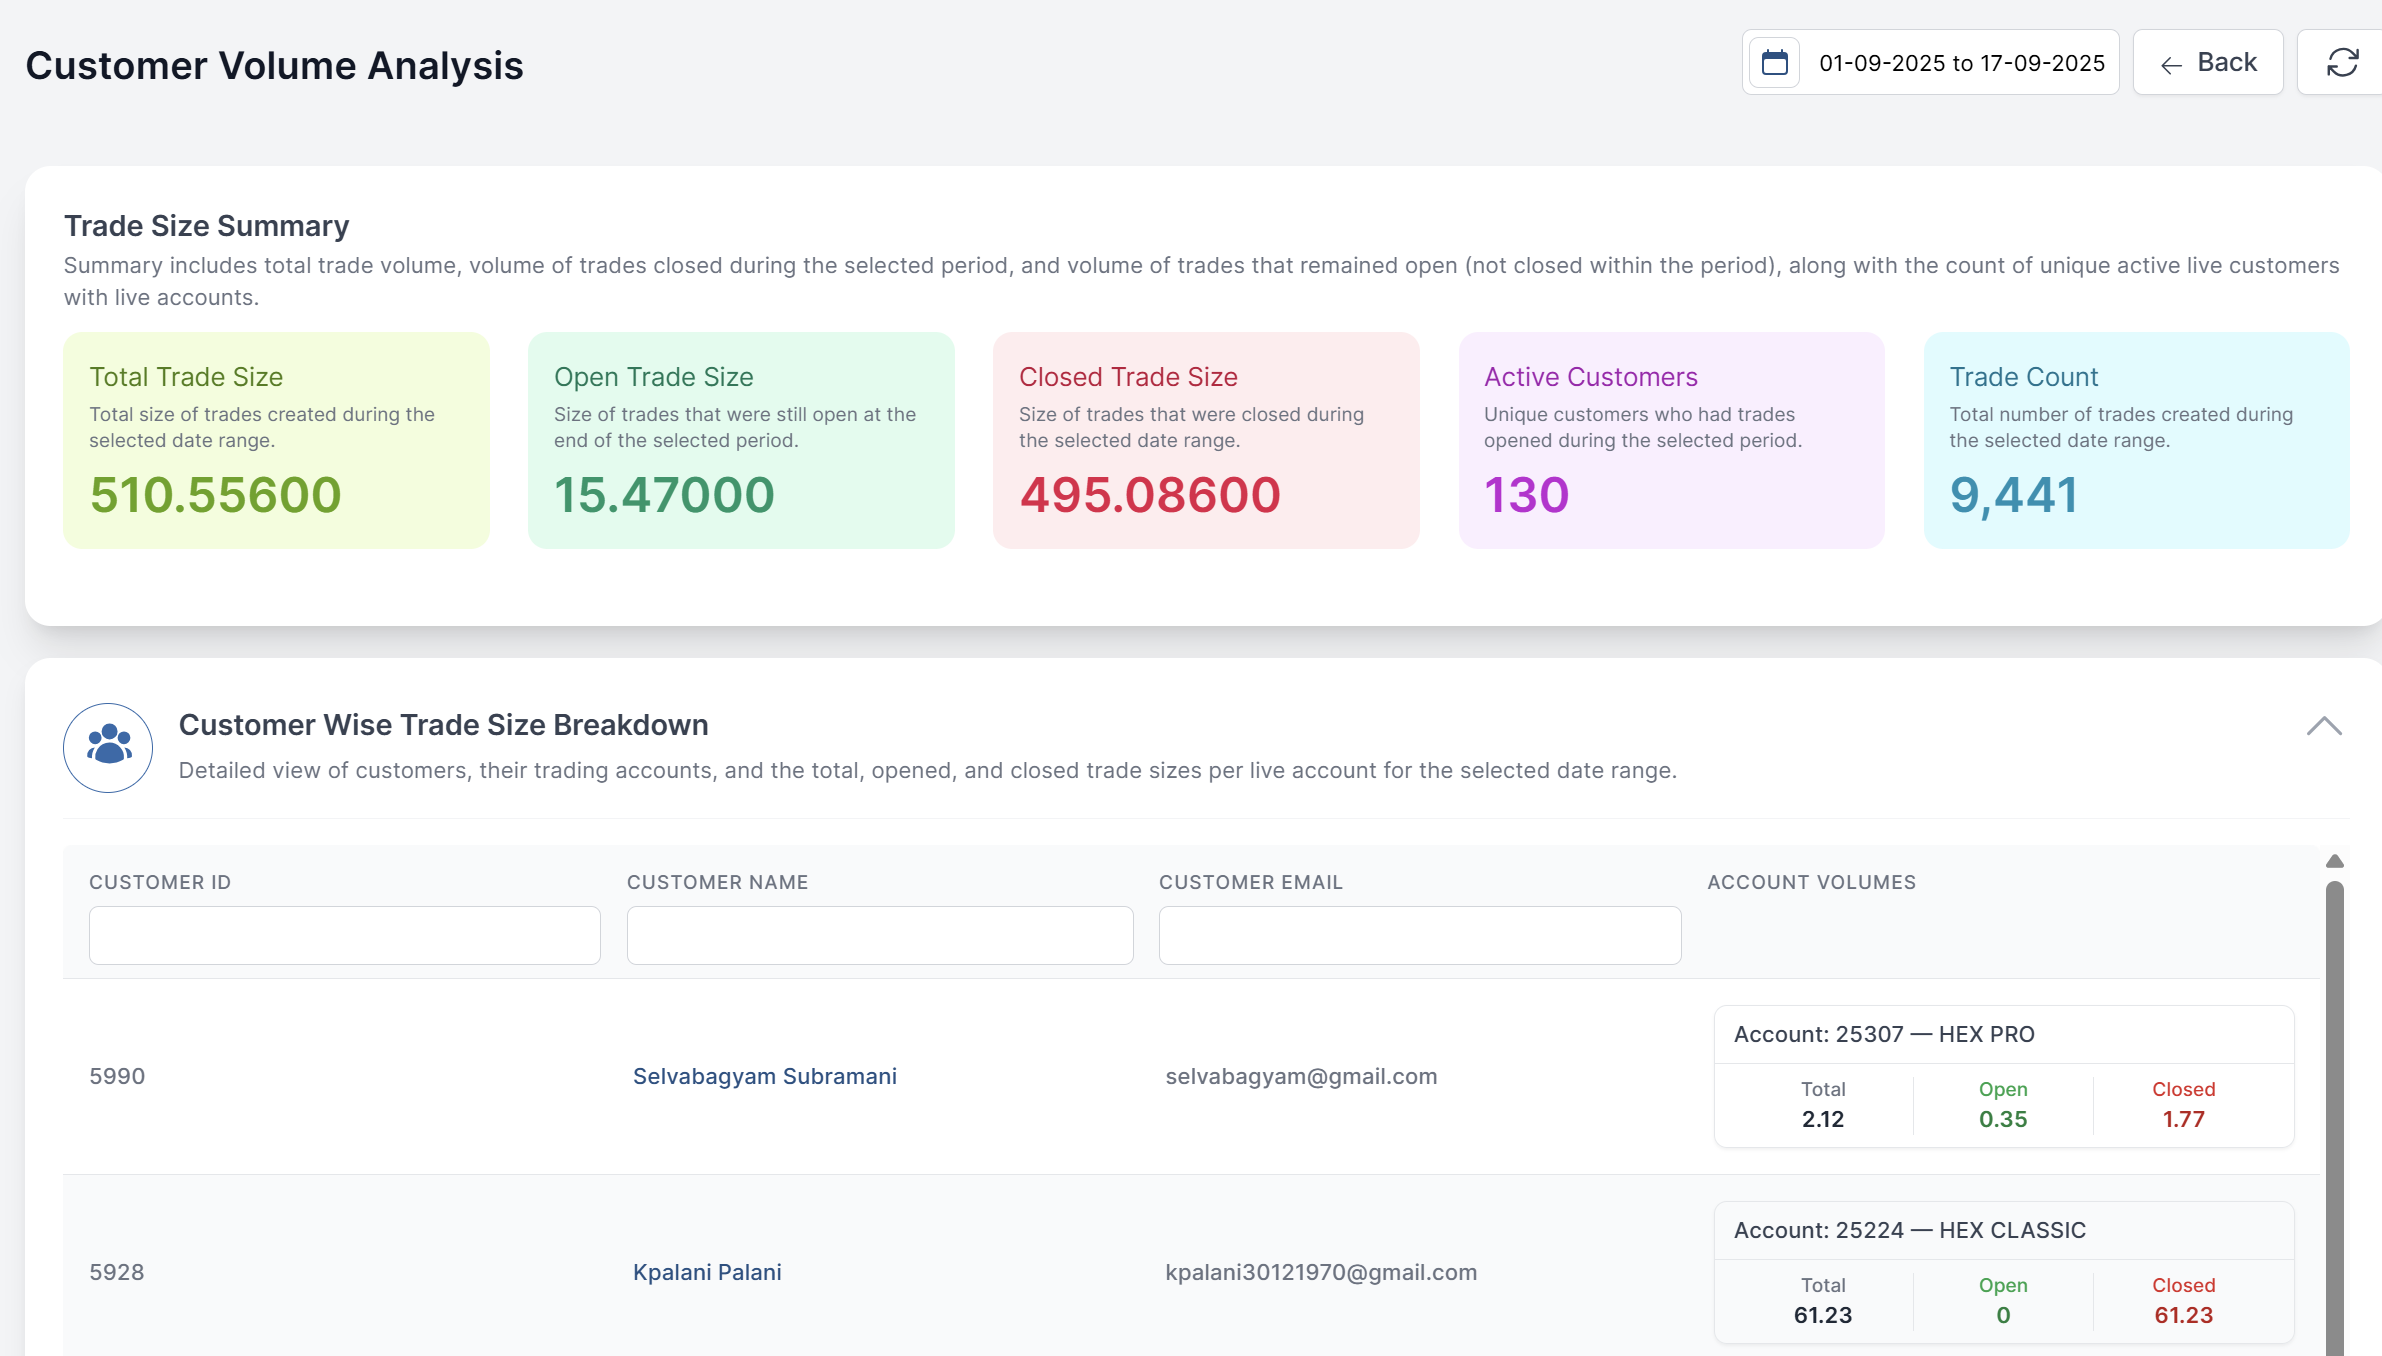Click customer ID 5928

tap(117, 1272)
